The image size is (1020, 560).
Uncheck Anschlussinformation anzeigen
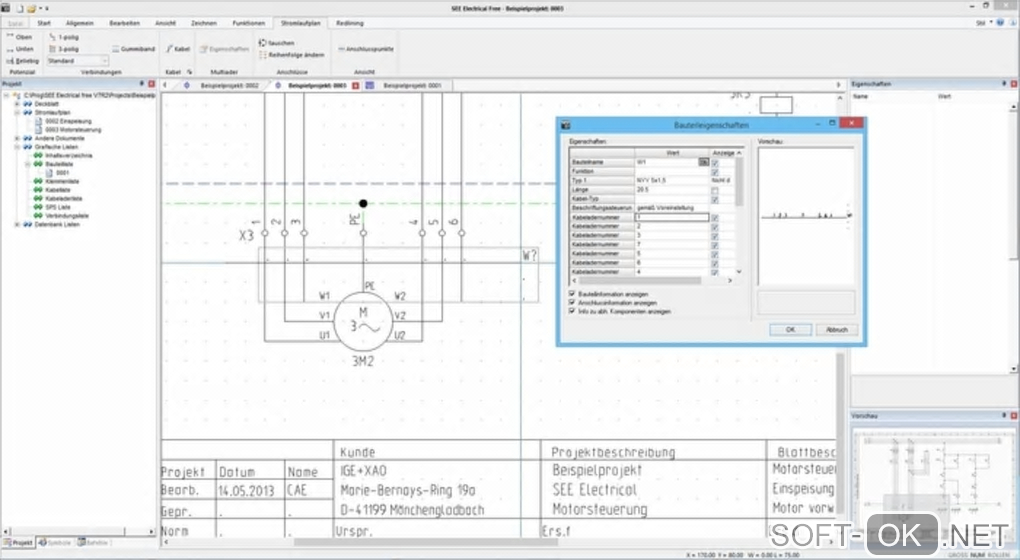[572, 302]
